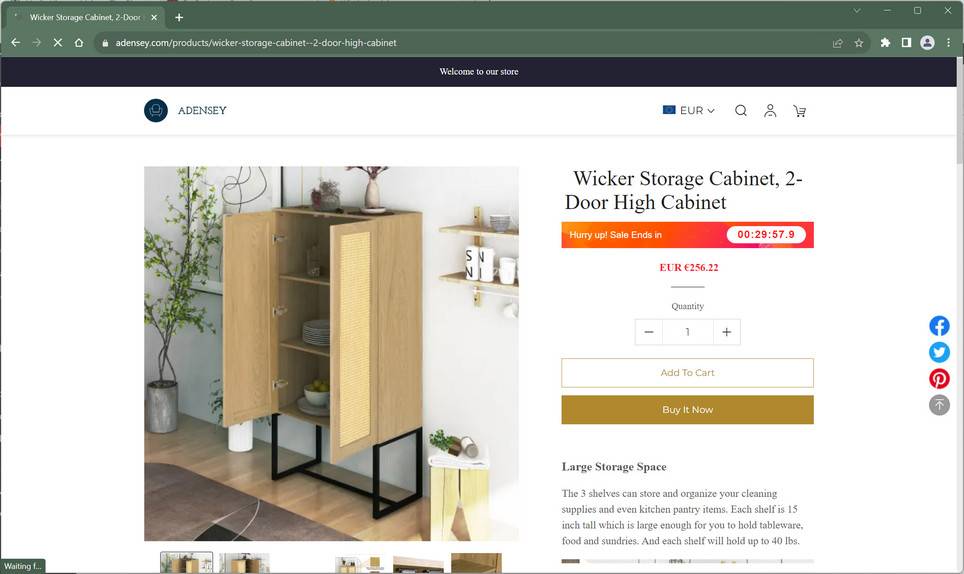
Task: Select the Wicker Storage Cabinet browser tab
Action: tap(86, 17)
